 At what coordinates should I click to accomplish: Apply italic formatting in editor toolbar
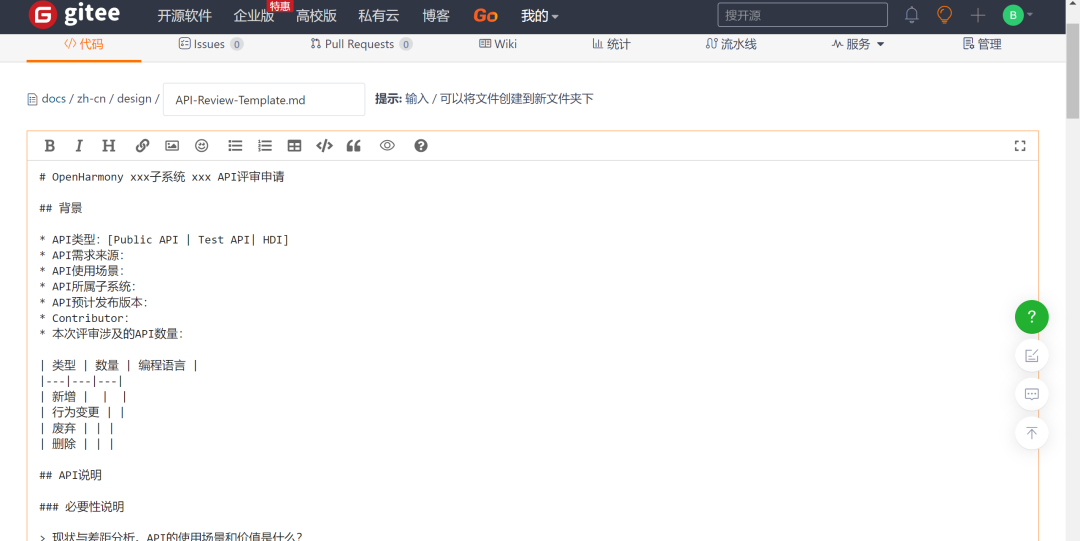pos(79,145)
